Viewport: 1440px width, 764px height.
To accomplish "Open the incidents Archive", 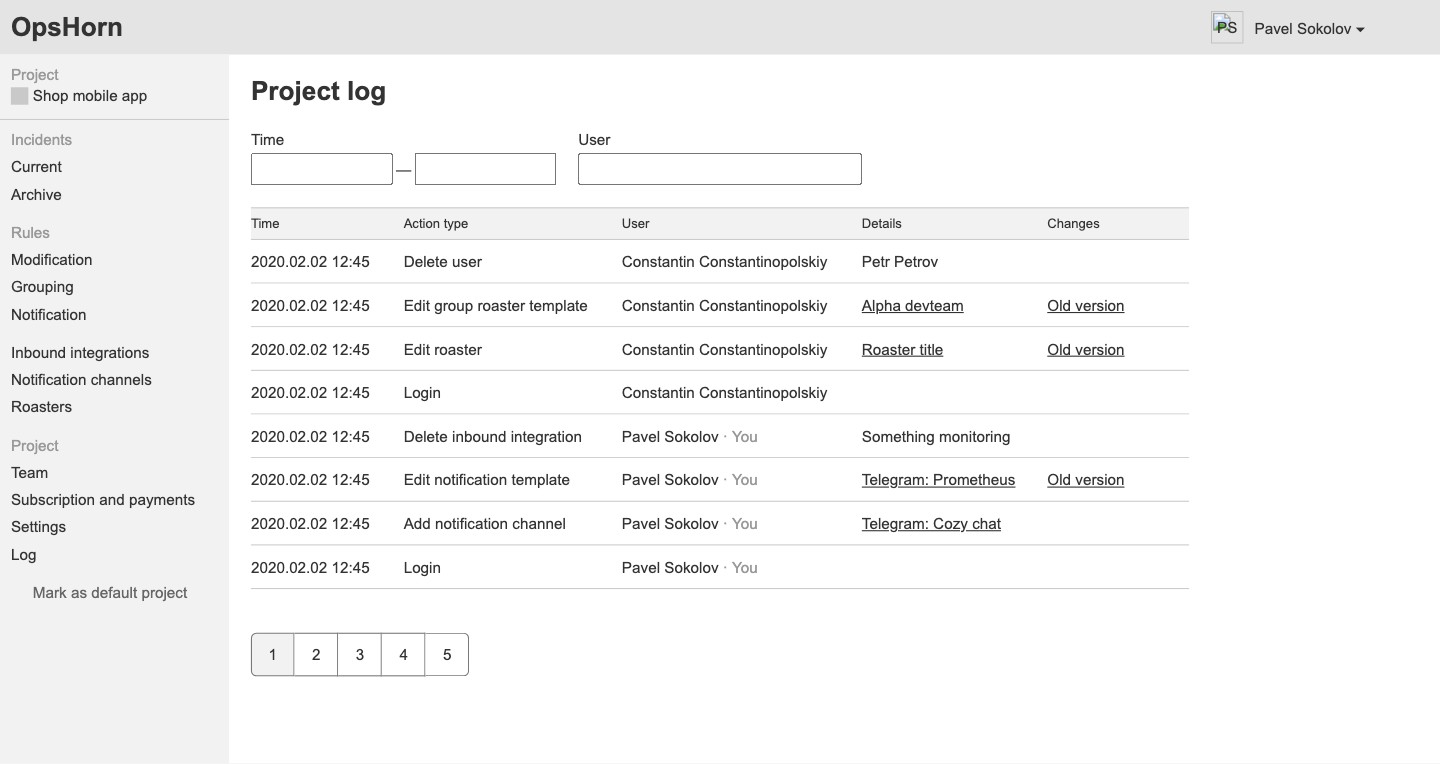I will (x=36, y=195).
